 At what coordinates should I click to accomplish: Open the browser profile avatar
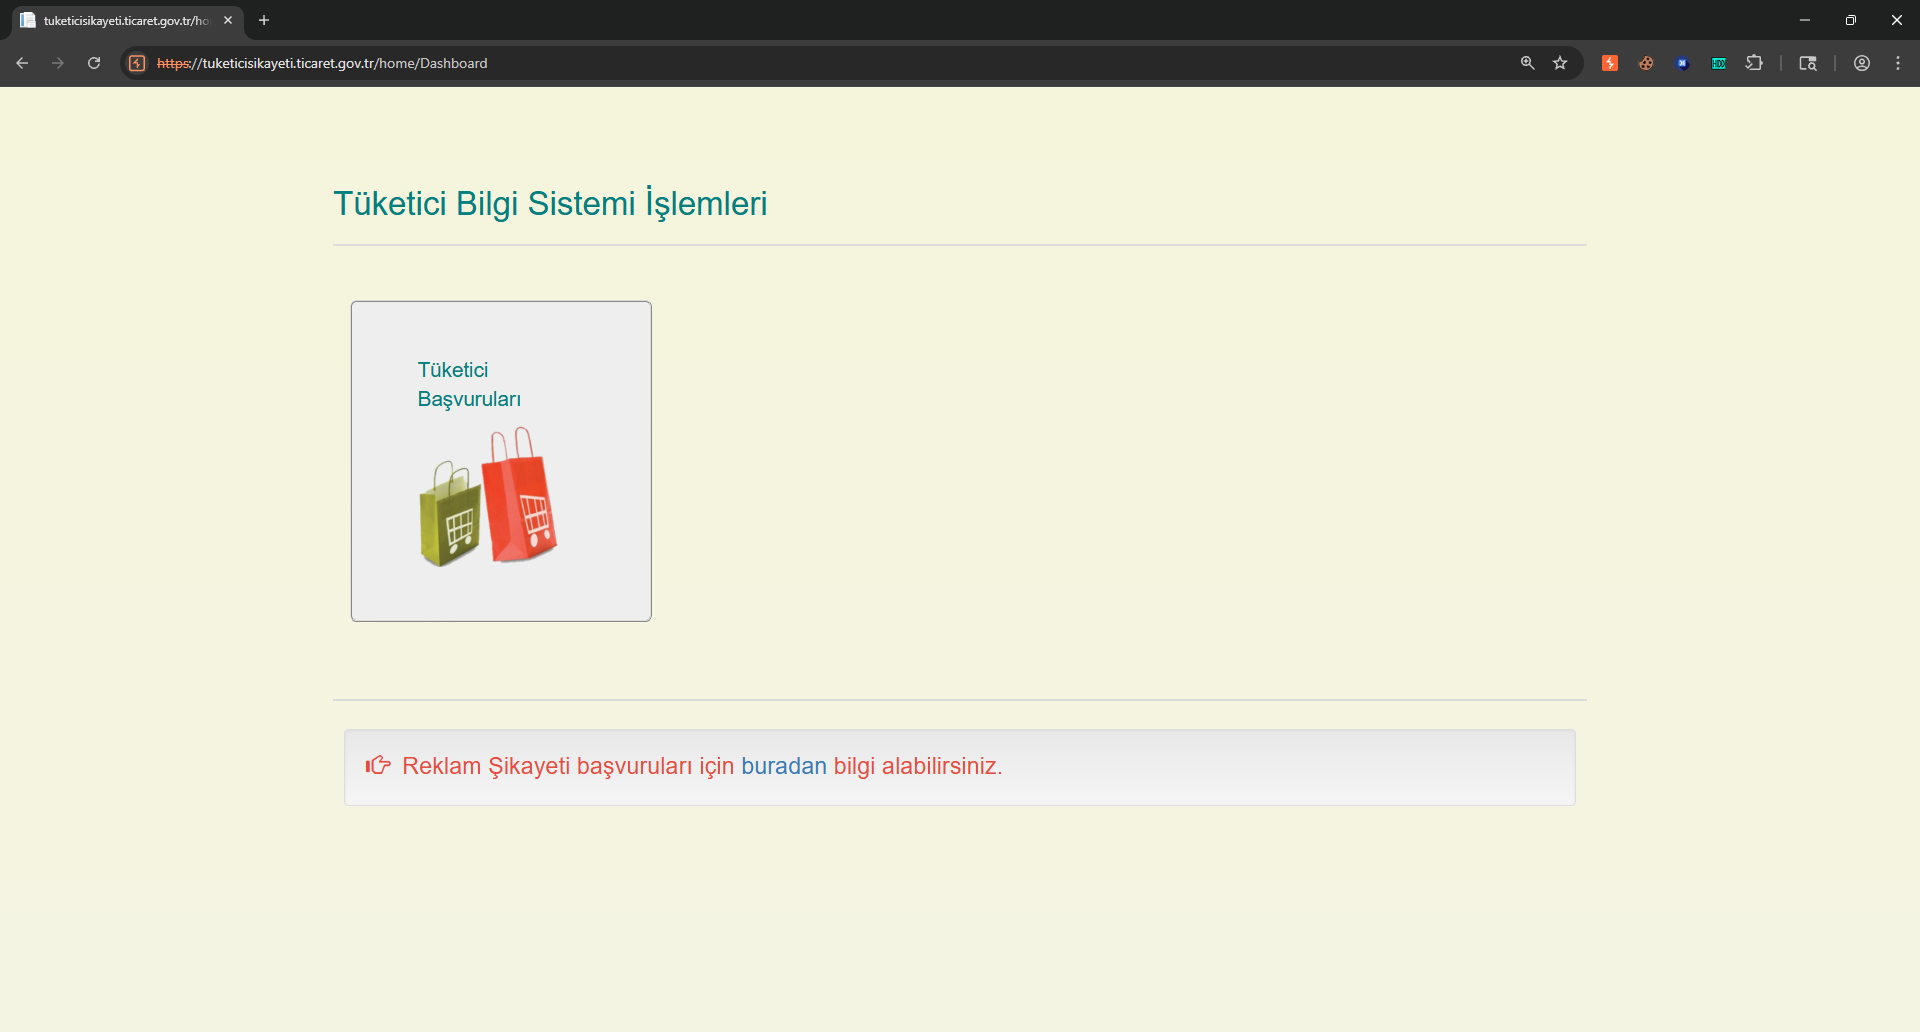tap(1862, 63)
